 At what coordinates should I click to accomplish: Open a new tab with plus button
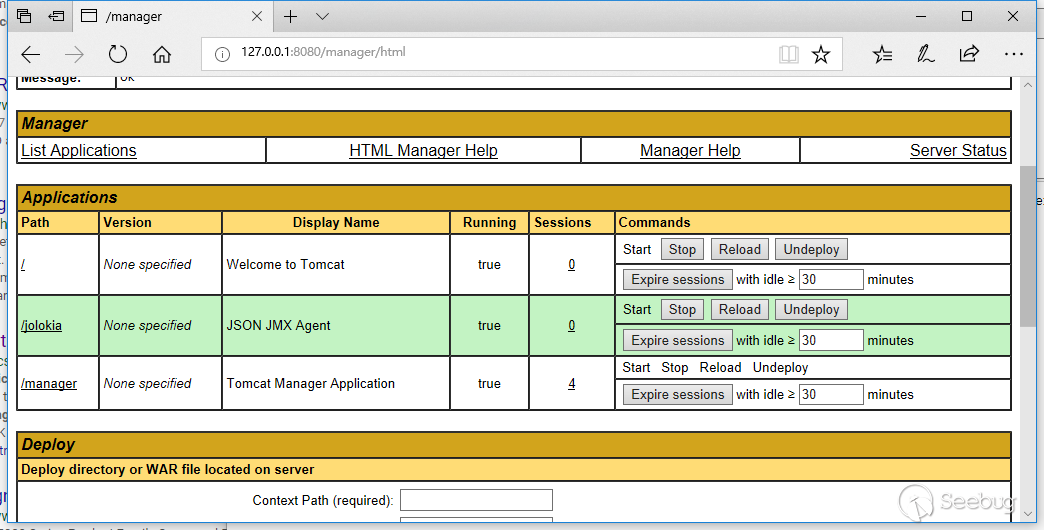291,16
